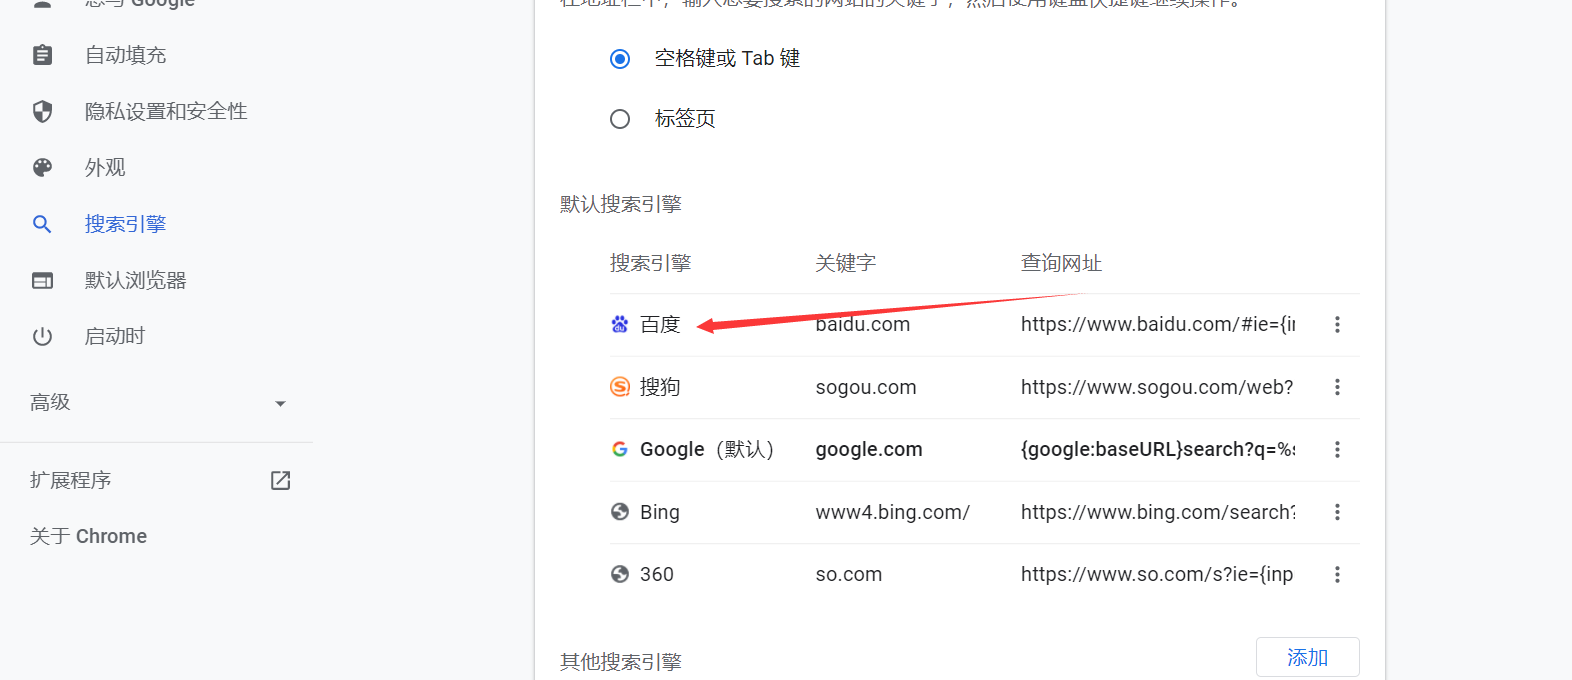Select the 标签页 radio option
The height and width of the screenshot is (680, 1572).
(x=620, y=119)
